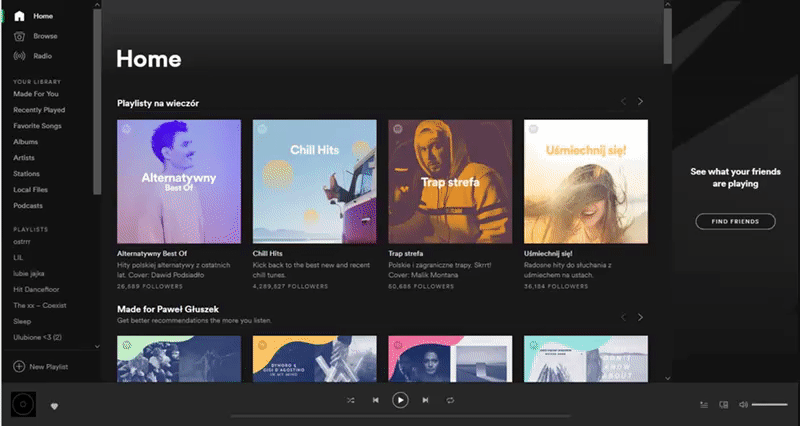The width and height of the screenshot is (800, 426).
Task: Open the Chill Hits playlist cover
Action: [315, 182]
